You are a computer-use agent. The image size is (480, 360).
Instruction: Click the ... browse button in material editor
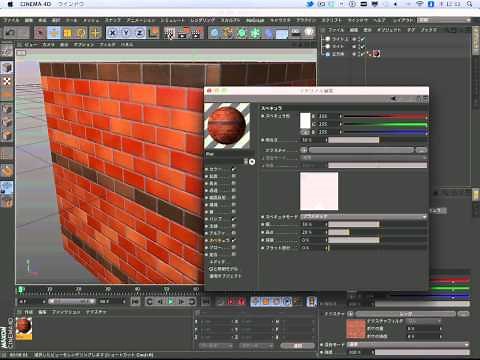tap(421, 150)
